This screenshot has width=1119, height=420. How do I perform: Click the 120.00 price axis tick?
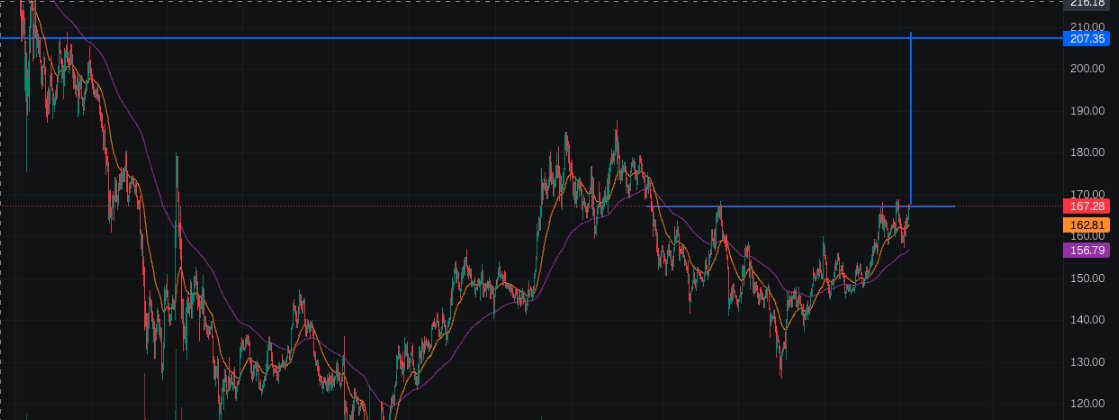click(x=1088, y=404)
